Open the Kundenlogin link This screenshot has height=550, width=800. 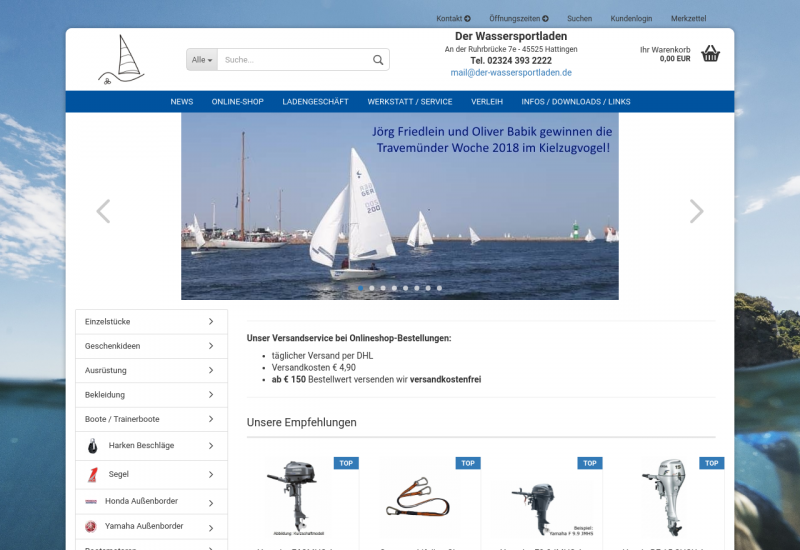point(631,18)
